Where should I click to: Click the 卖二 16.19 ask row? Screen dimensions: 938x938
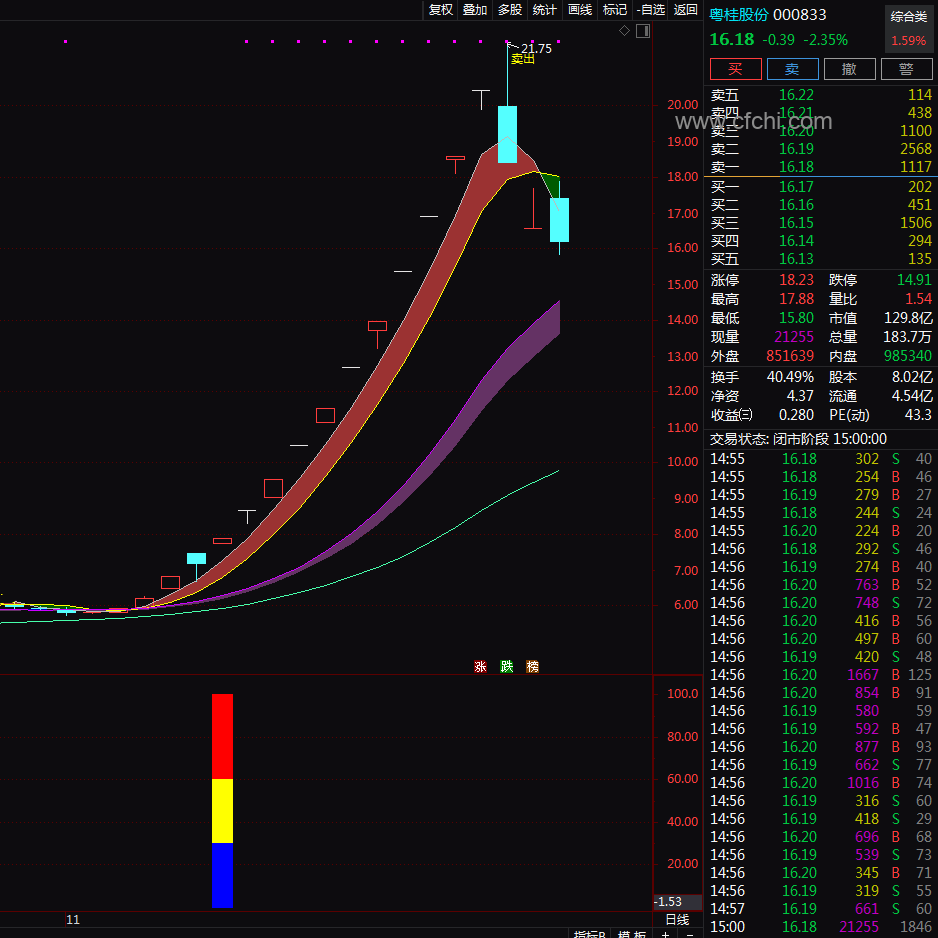click(821, 149)
